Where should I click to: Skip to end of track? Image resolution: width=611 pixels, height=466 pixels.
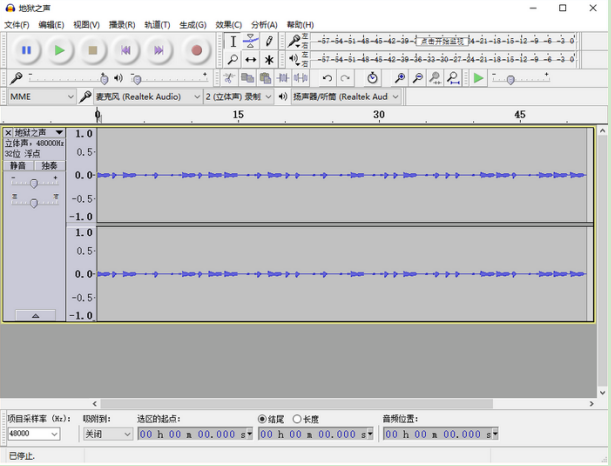tap(158, 50)
